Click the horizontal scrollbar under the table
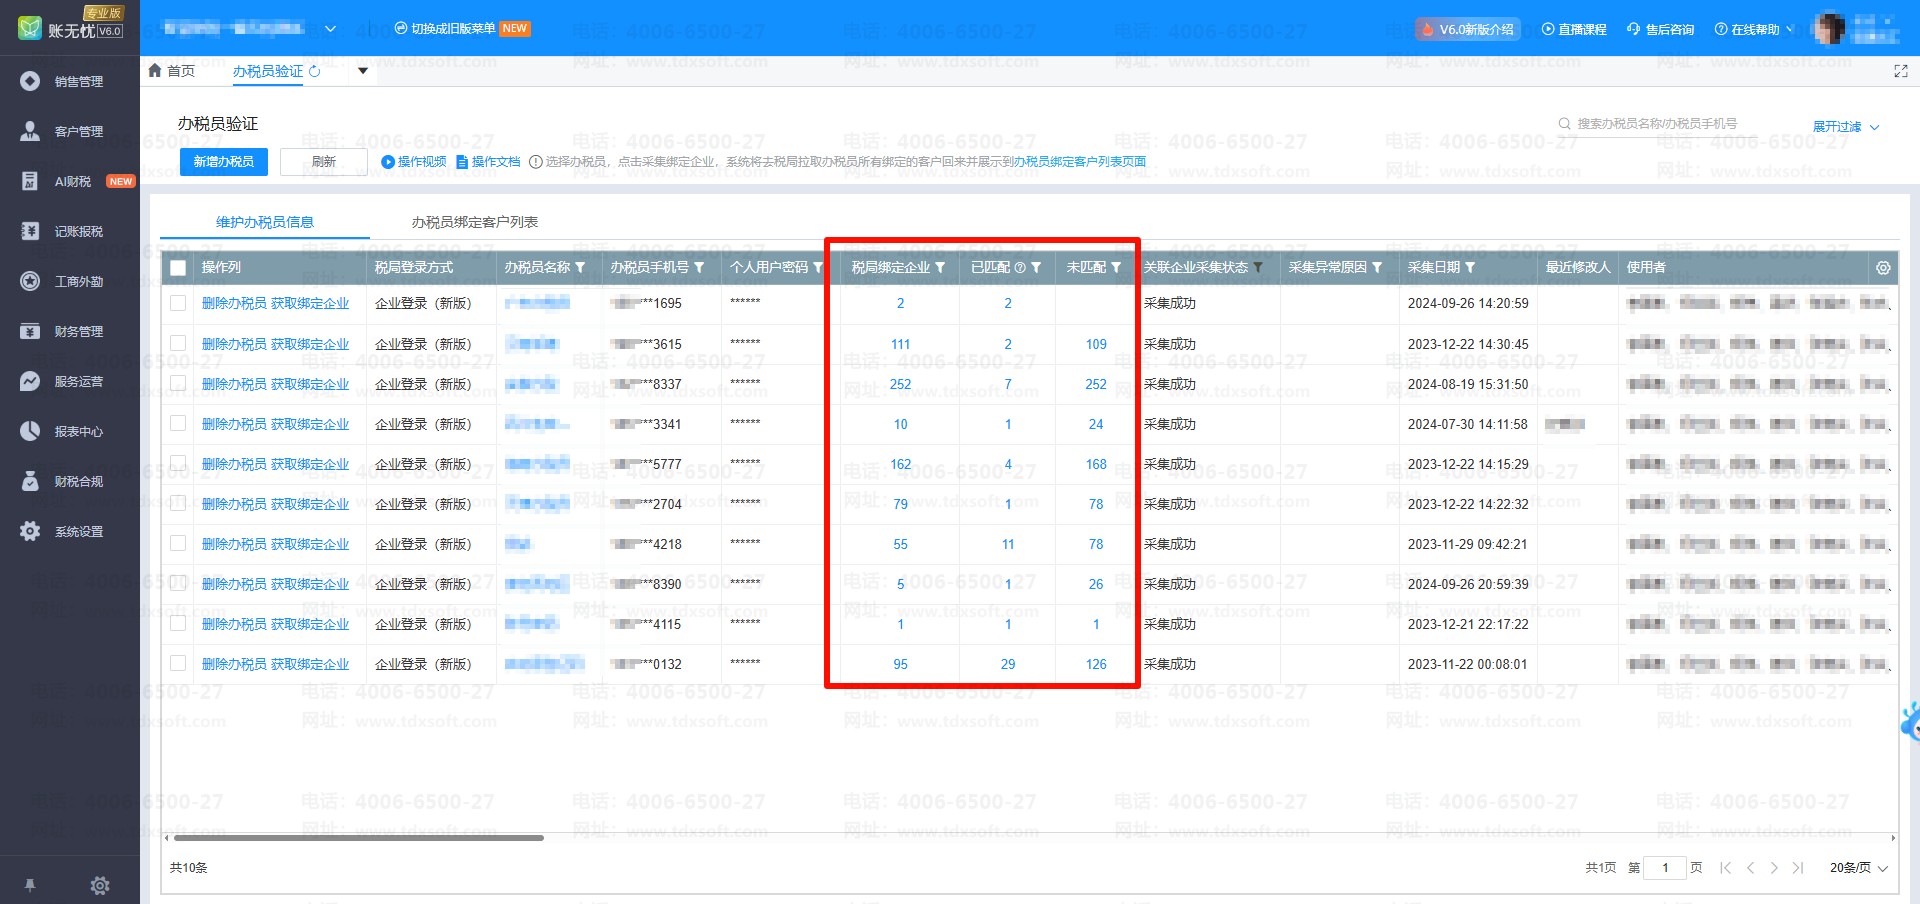1920x904 pixels. (x=358, y=838)
